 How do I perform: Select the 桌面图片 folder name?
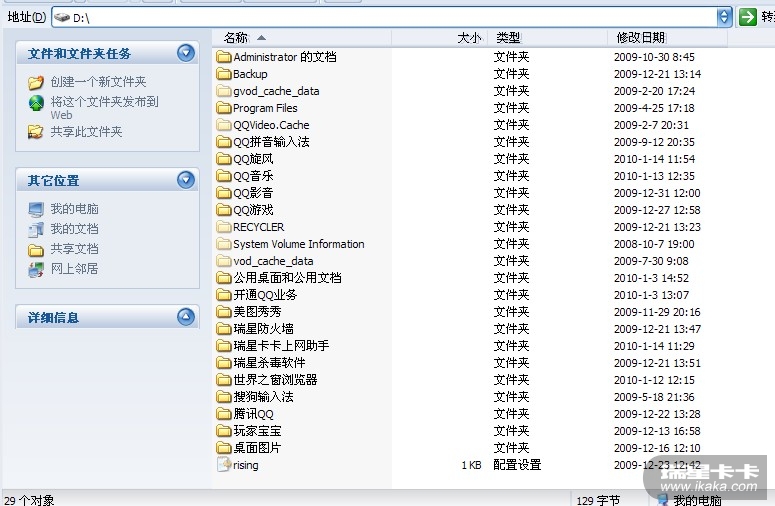click(x=257, y=448)
